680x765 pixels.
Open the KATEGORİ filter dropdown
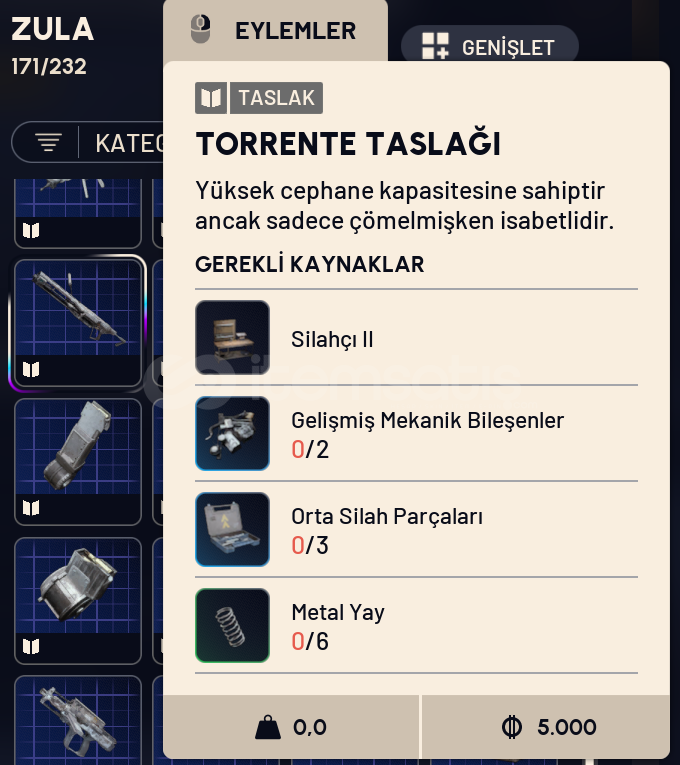(x=88, y=142)
